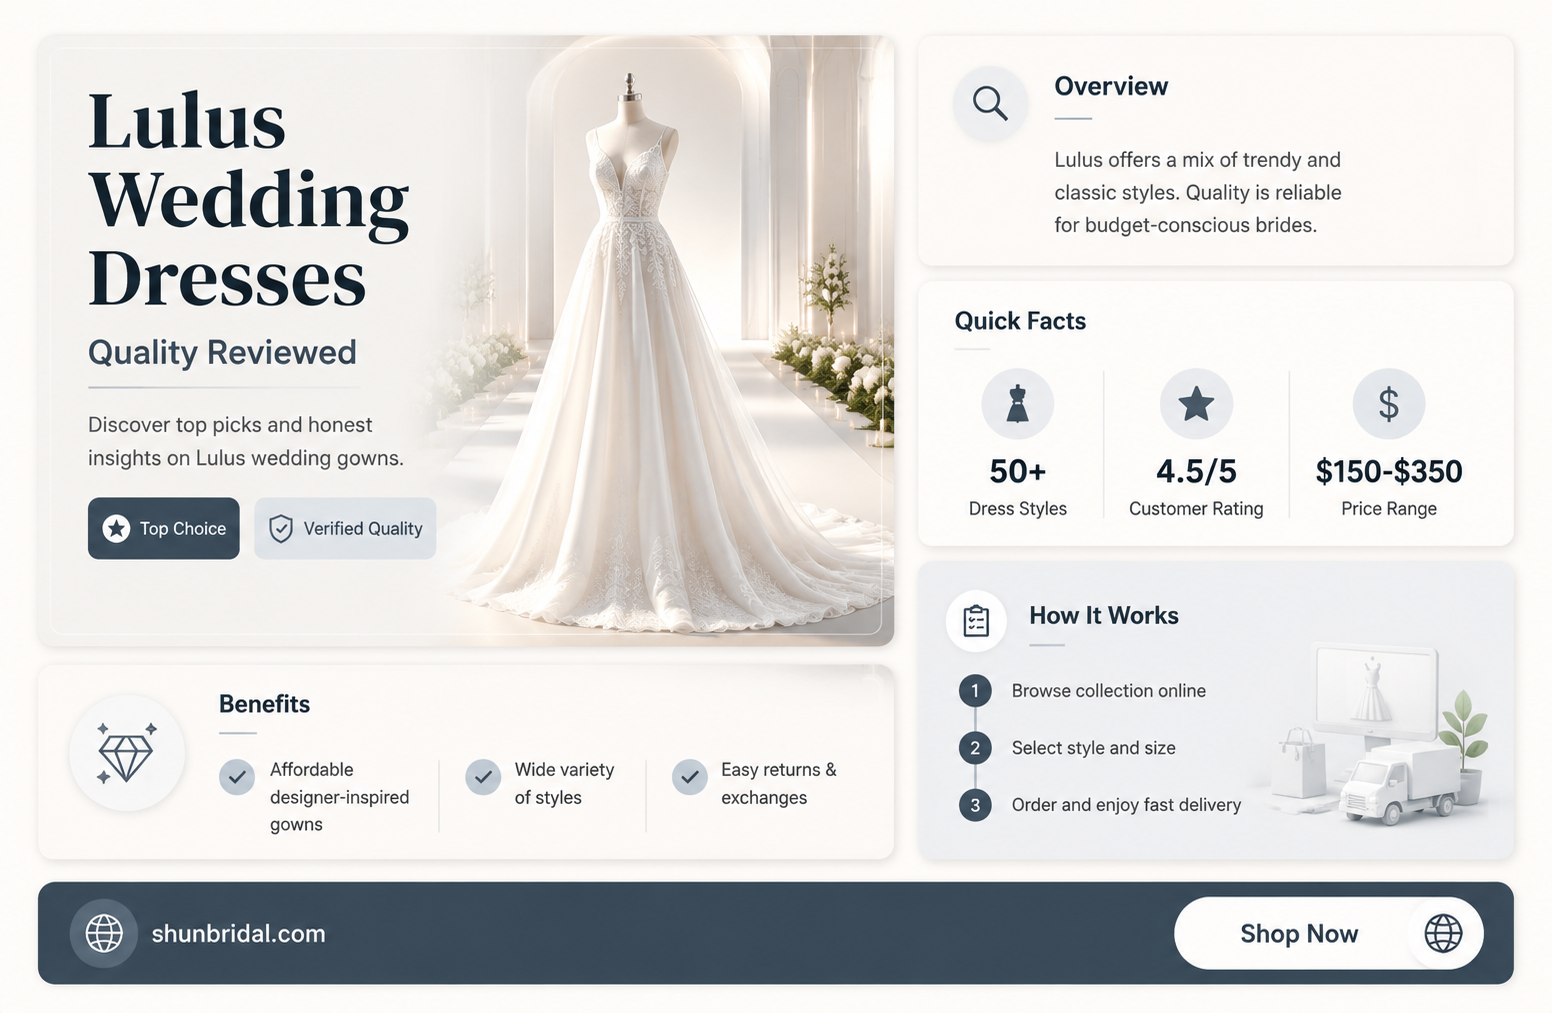Click the Quality Reviewed subtitle
Image resolution: width=1552 pixels, height=1013 pixels.
tap(222, 353)
